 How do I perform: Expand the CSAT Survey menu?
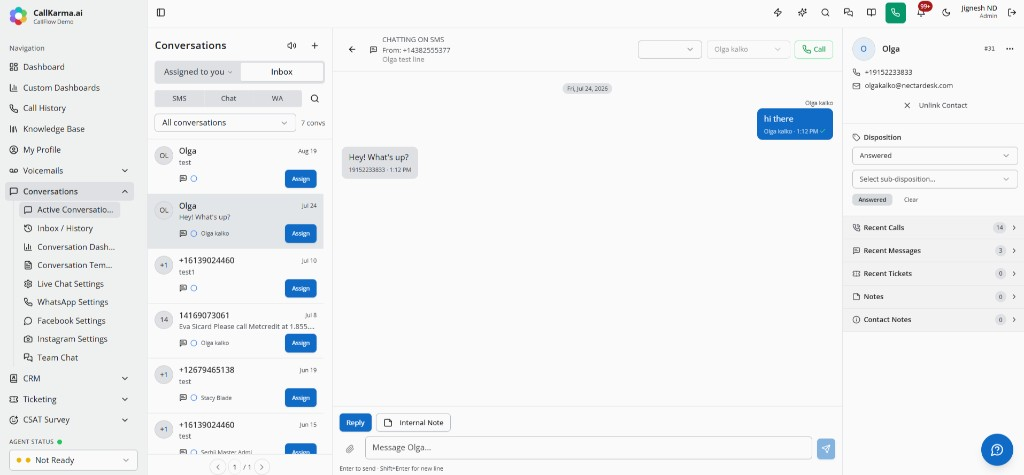(69, 420)
